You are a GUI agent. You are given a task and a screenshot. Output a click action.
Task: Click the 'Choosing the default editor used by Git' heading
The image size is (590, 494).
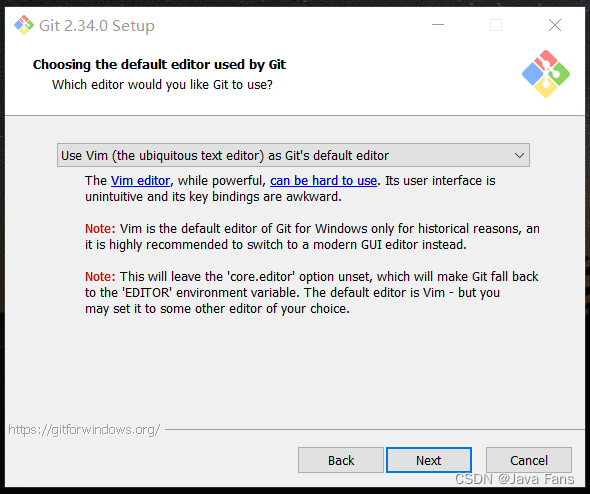point(159,64)
